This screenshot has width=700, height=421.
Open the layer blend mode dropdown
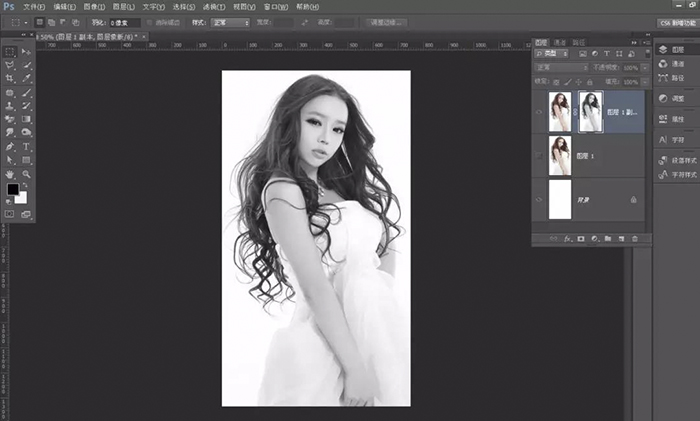[x=562, y=68]
